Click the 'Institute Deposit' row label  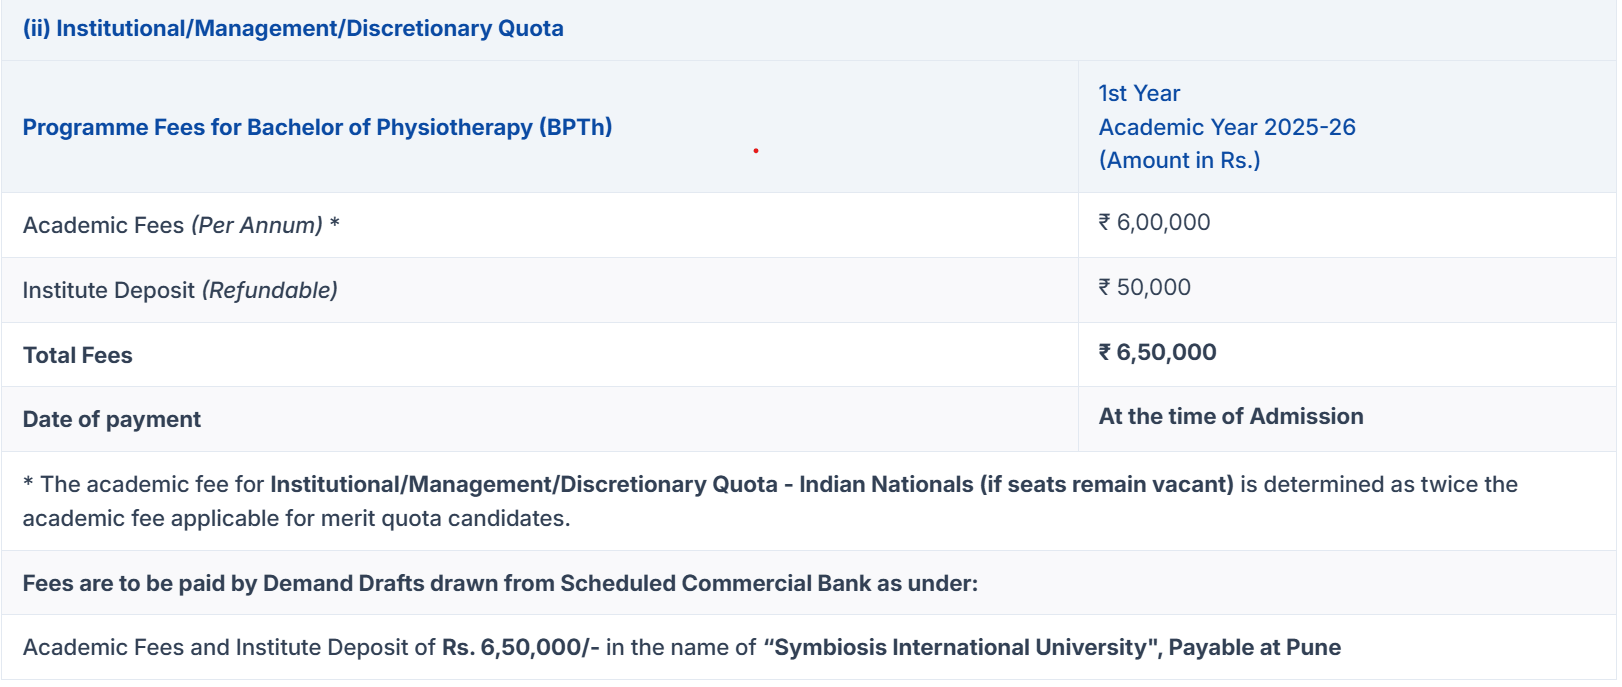[109, 290]
